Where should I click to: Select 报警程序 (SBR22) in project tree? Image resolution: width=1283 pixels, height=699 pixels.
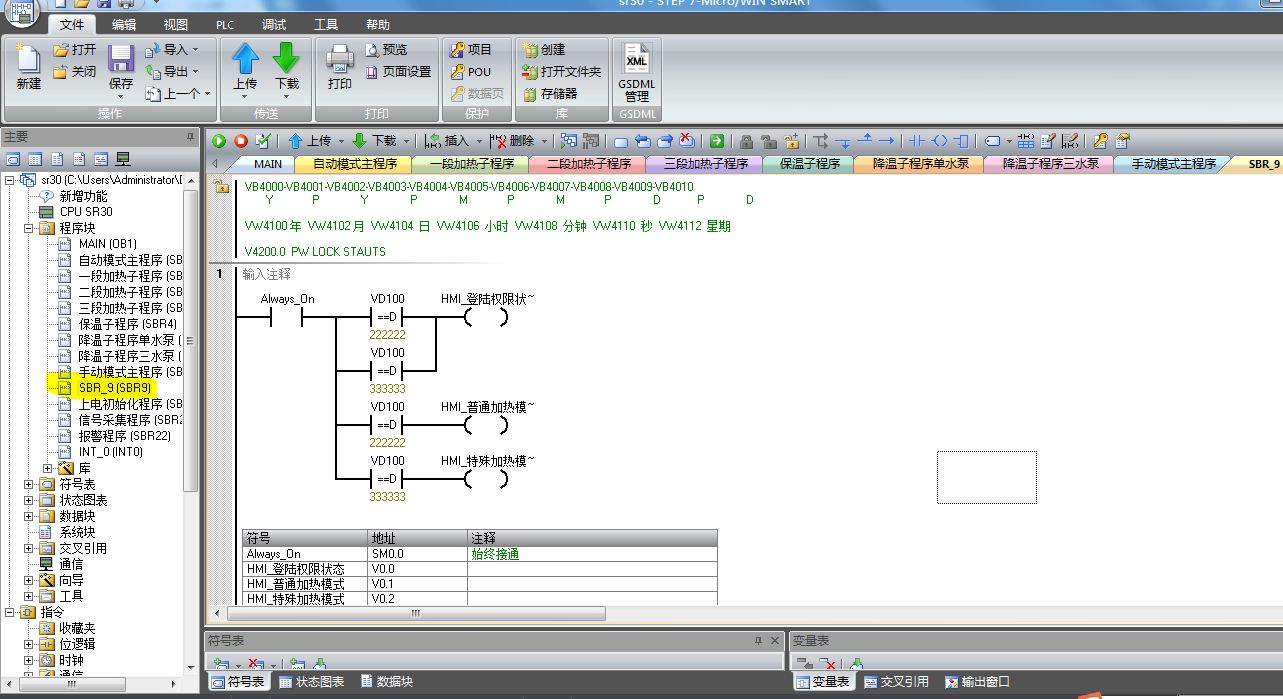124,436
